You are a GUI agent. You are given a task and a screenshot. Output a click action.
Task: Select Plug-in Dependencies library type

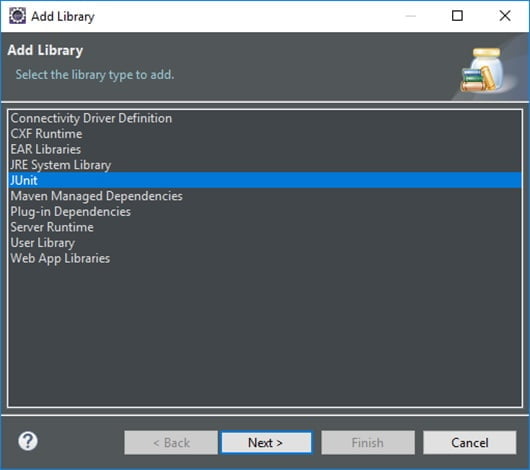click(265, 212)
